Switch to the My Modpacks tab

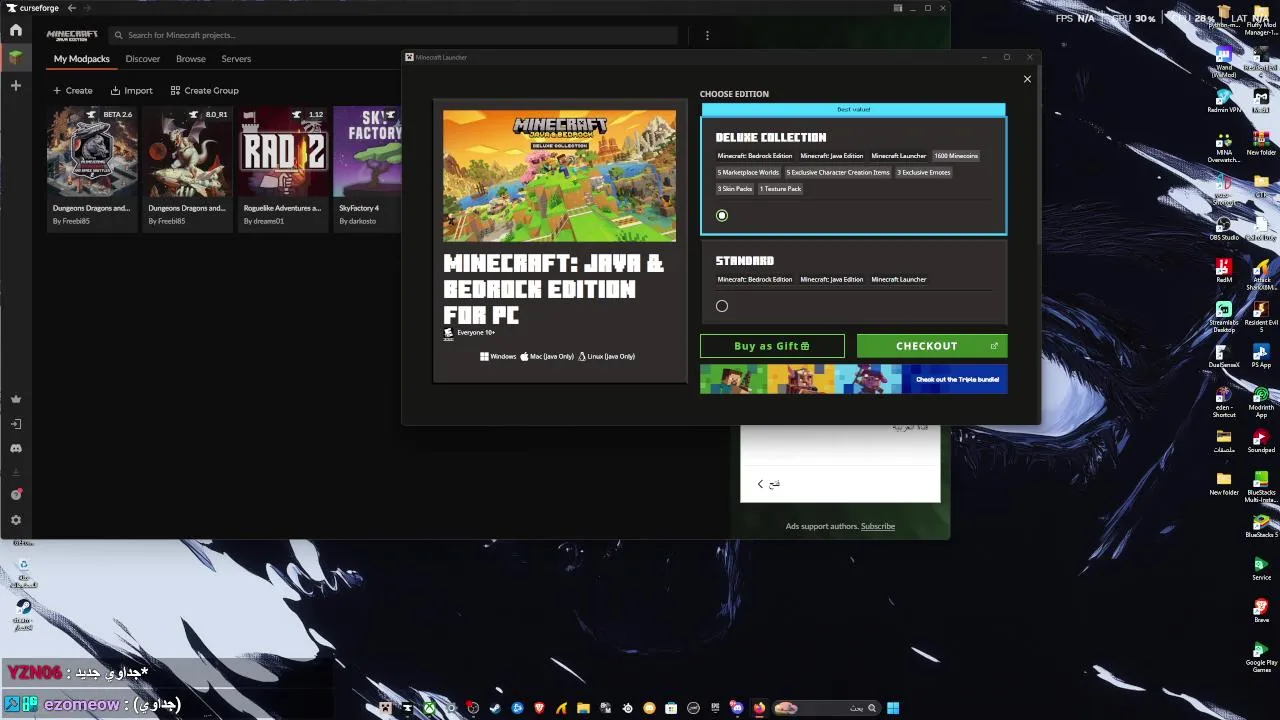[x=82, y=59]
